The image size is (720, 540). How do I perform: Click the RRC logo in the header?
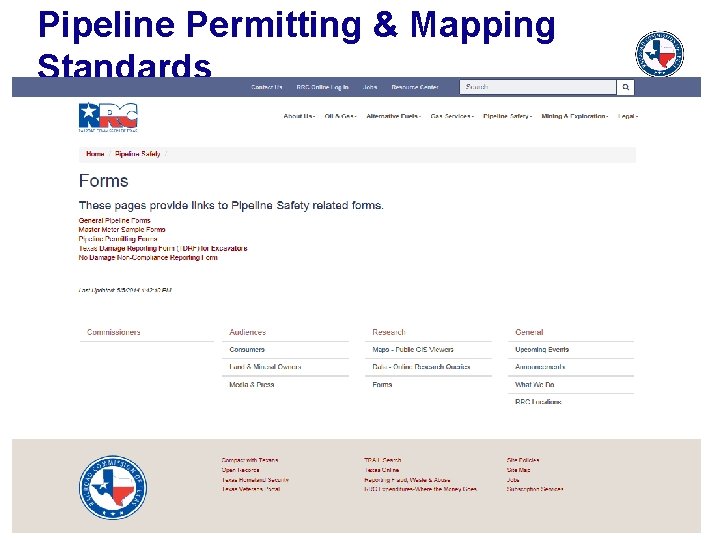[x=108, y=117]
